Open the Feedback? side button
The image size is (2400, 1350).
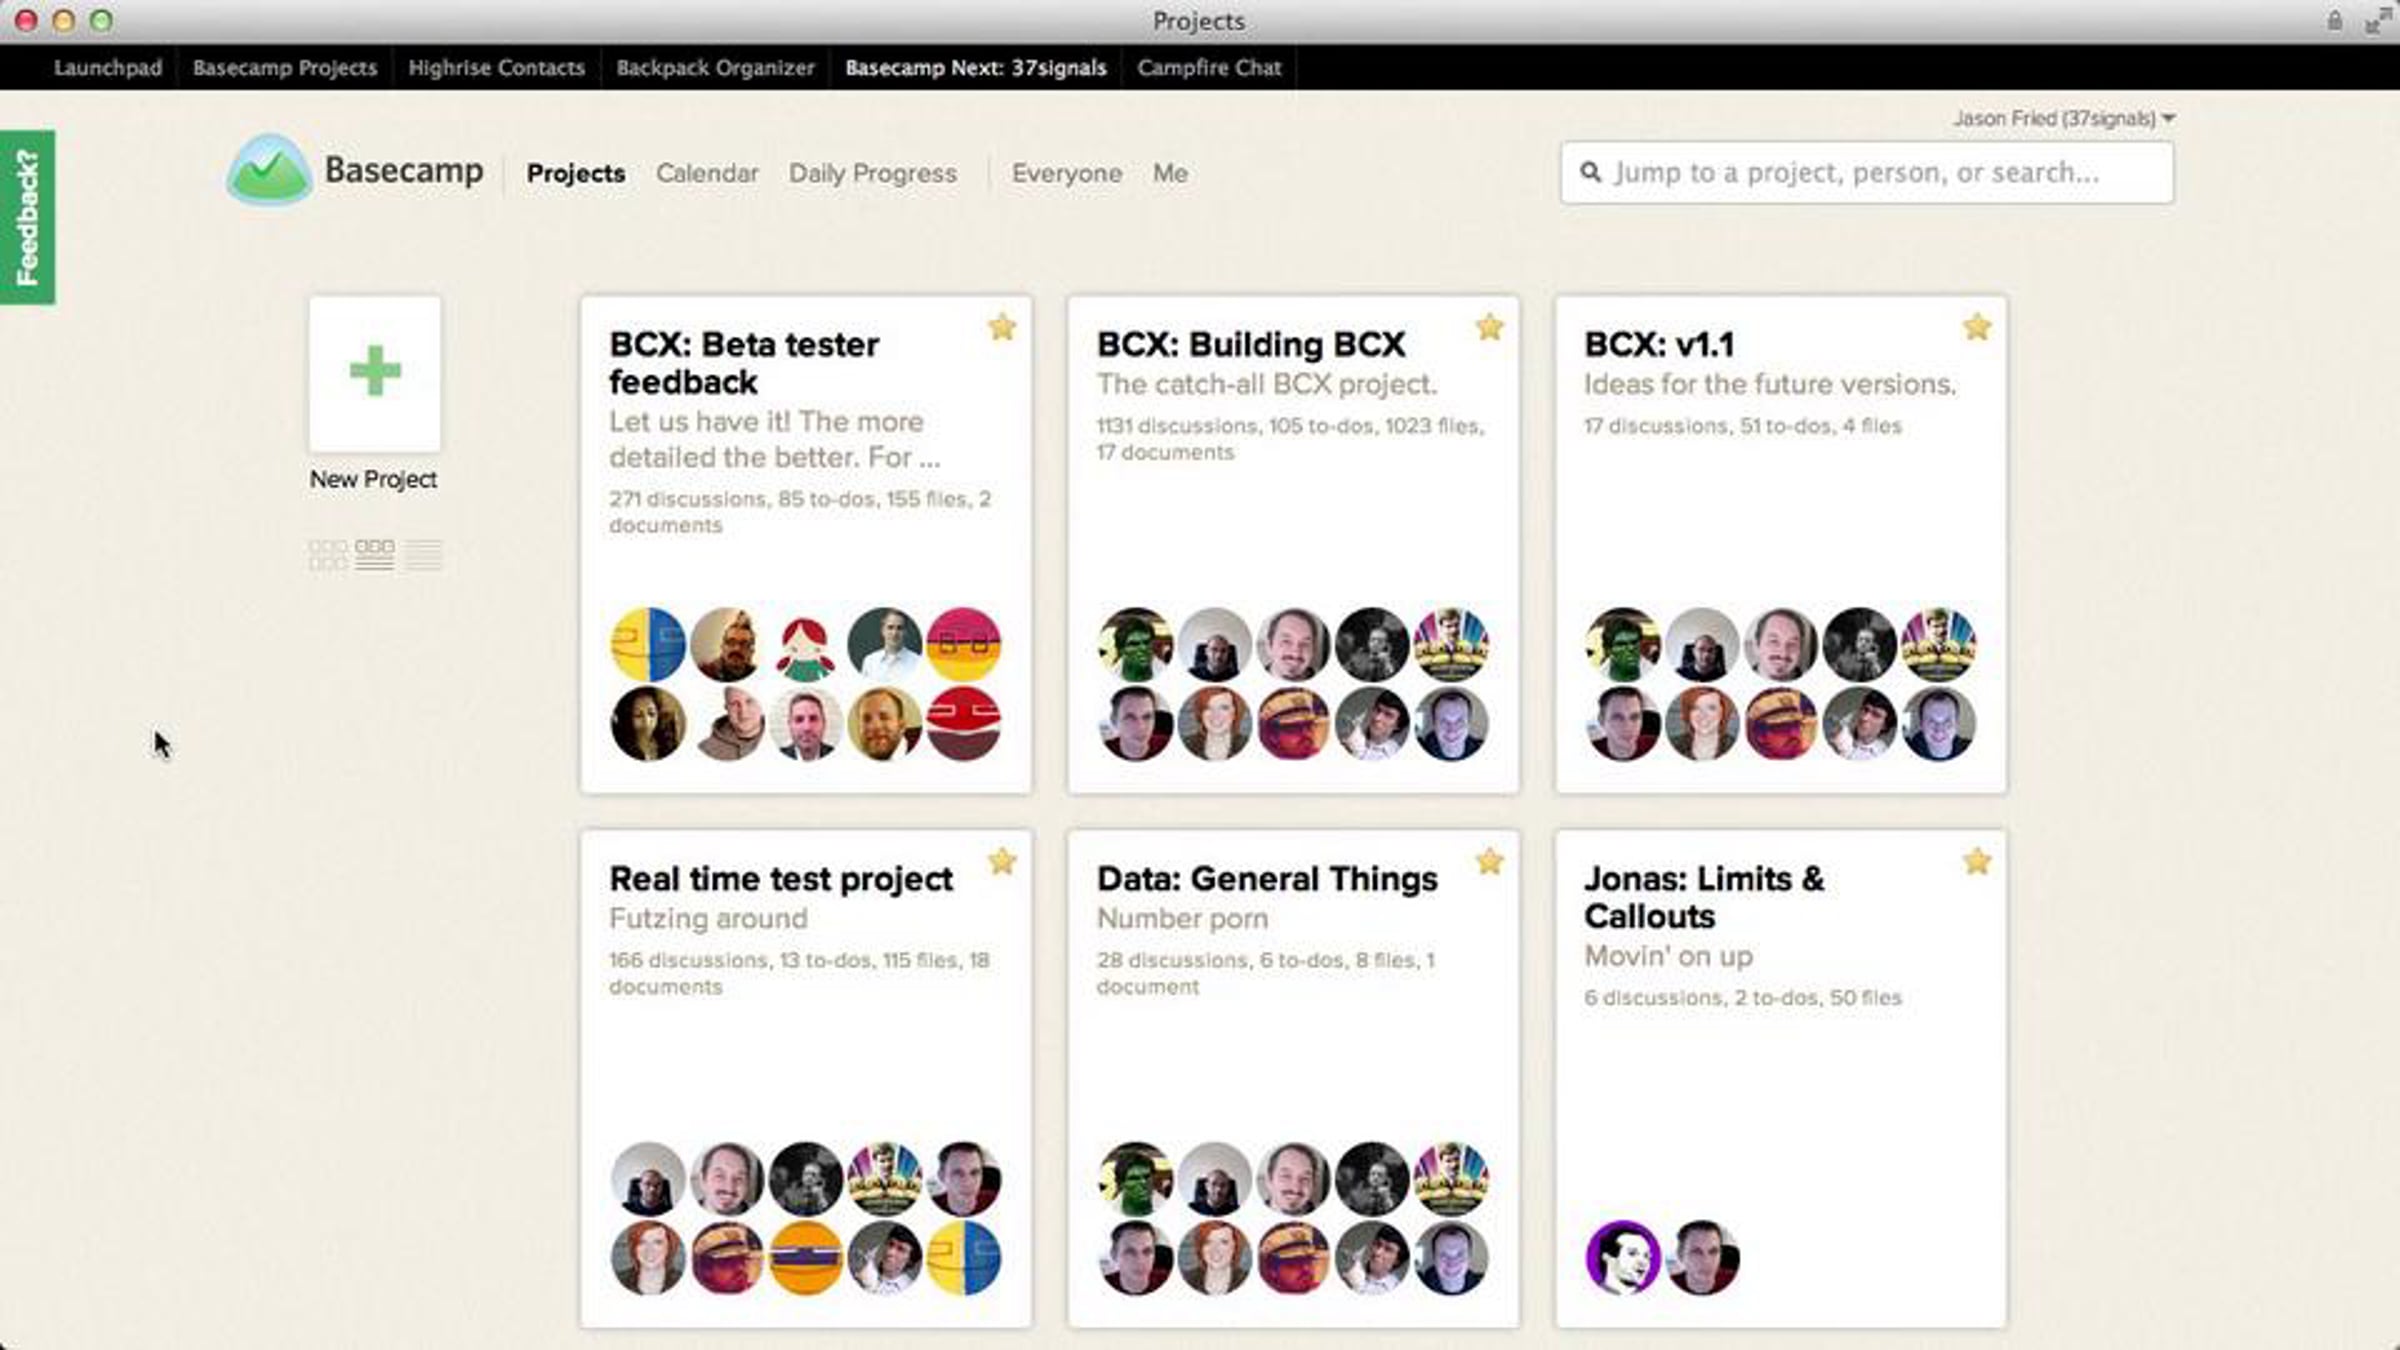[x=28, y=217]
